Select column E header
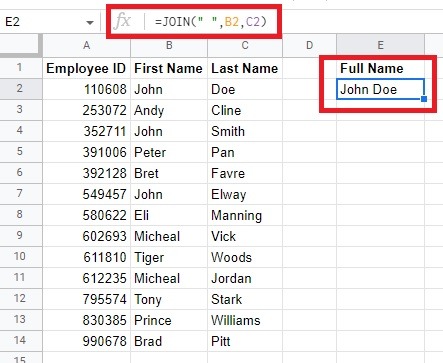This screenshot has width=443, height=363. tap(380, 45)
